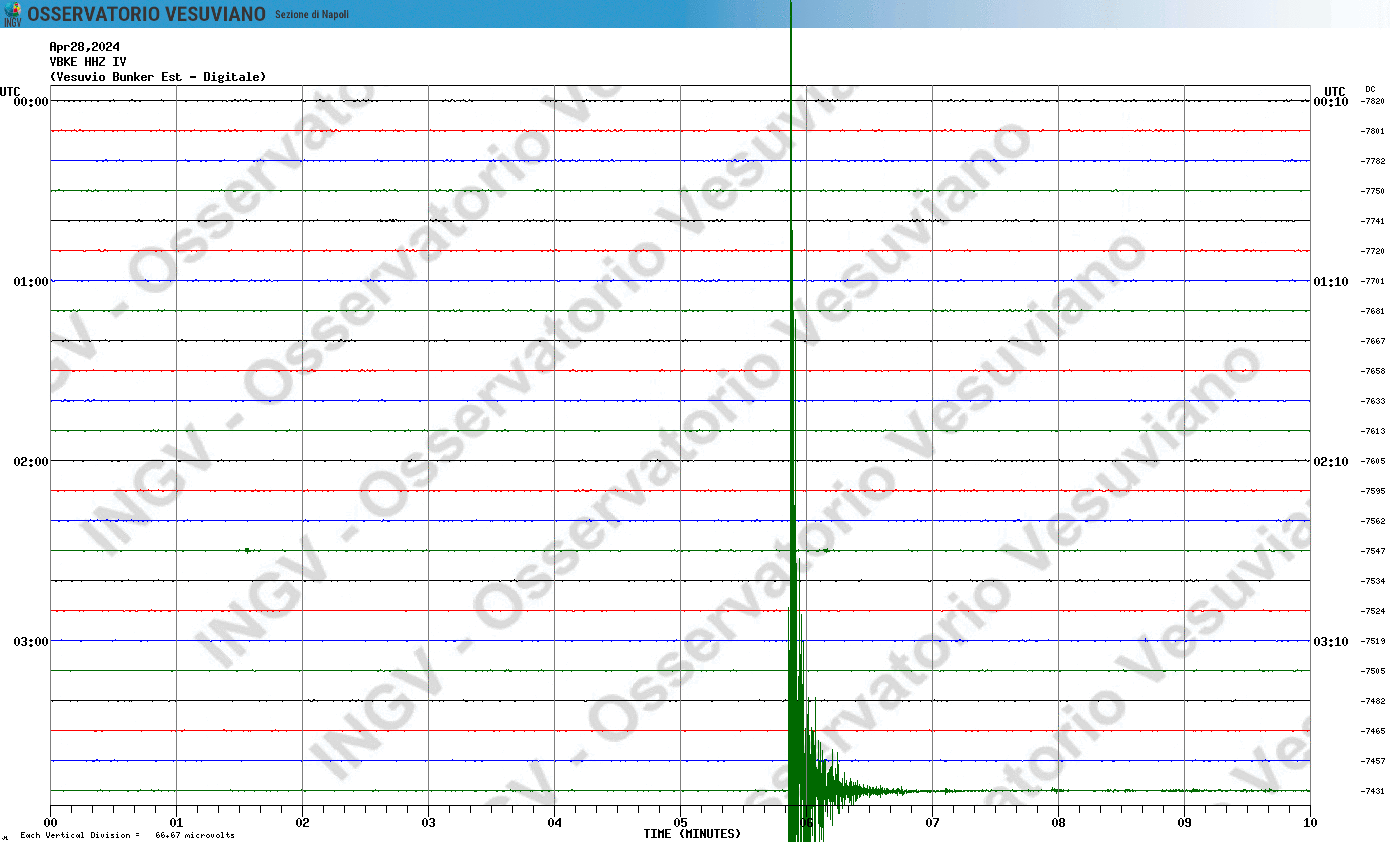Click the DC value -7750
This screenshot has width=1390, height=849.
point(1373,191)
